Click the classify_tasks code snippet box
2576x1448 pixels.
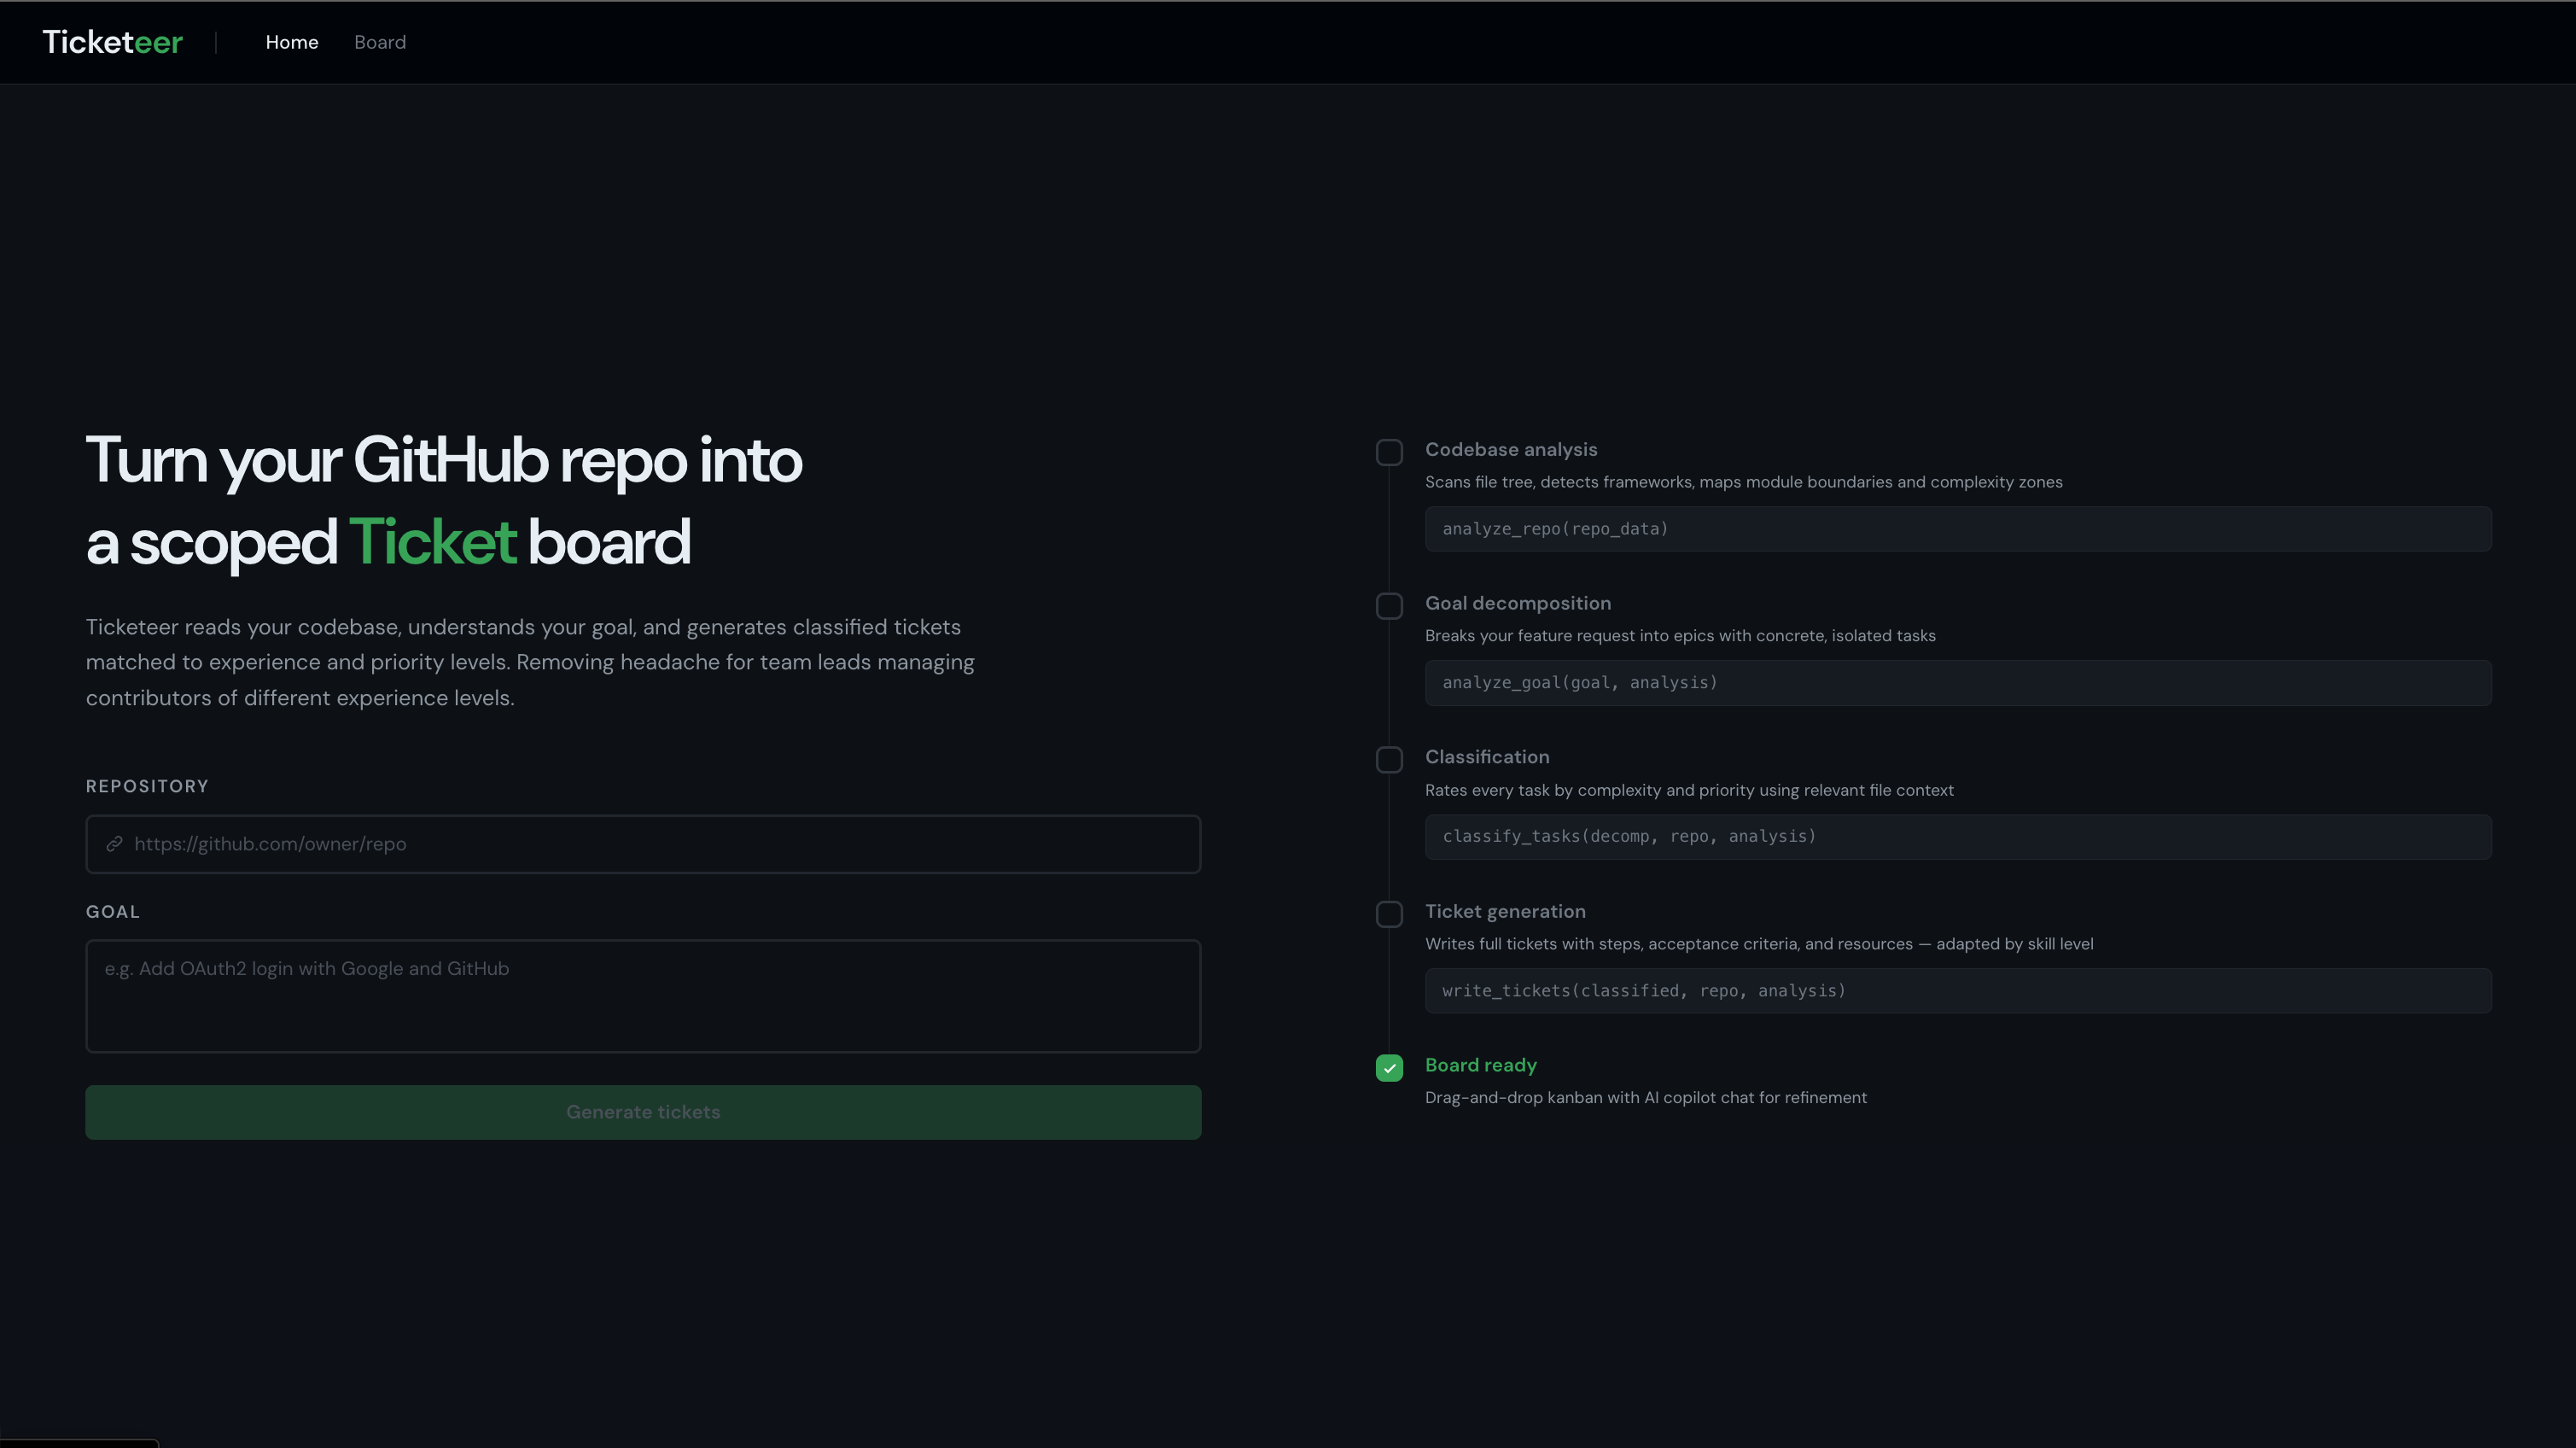coord(1957,837)
